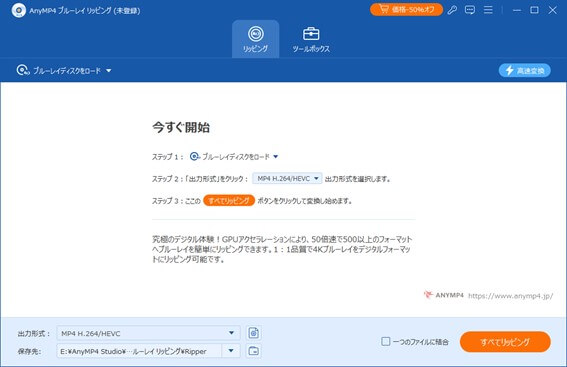Open the 出力形式 MP4 H.264/HEVC combo box
567x367 pixels.
[x=148, y=333]
